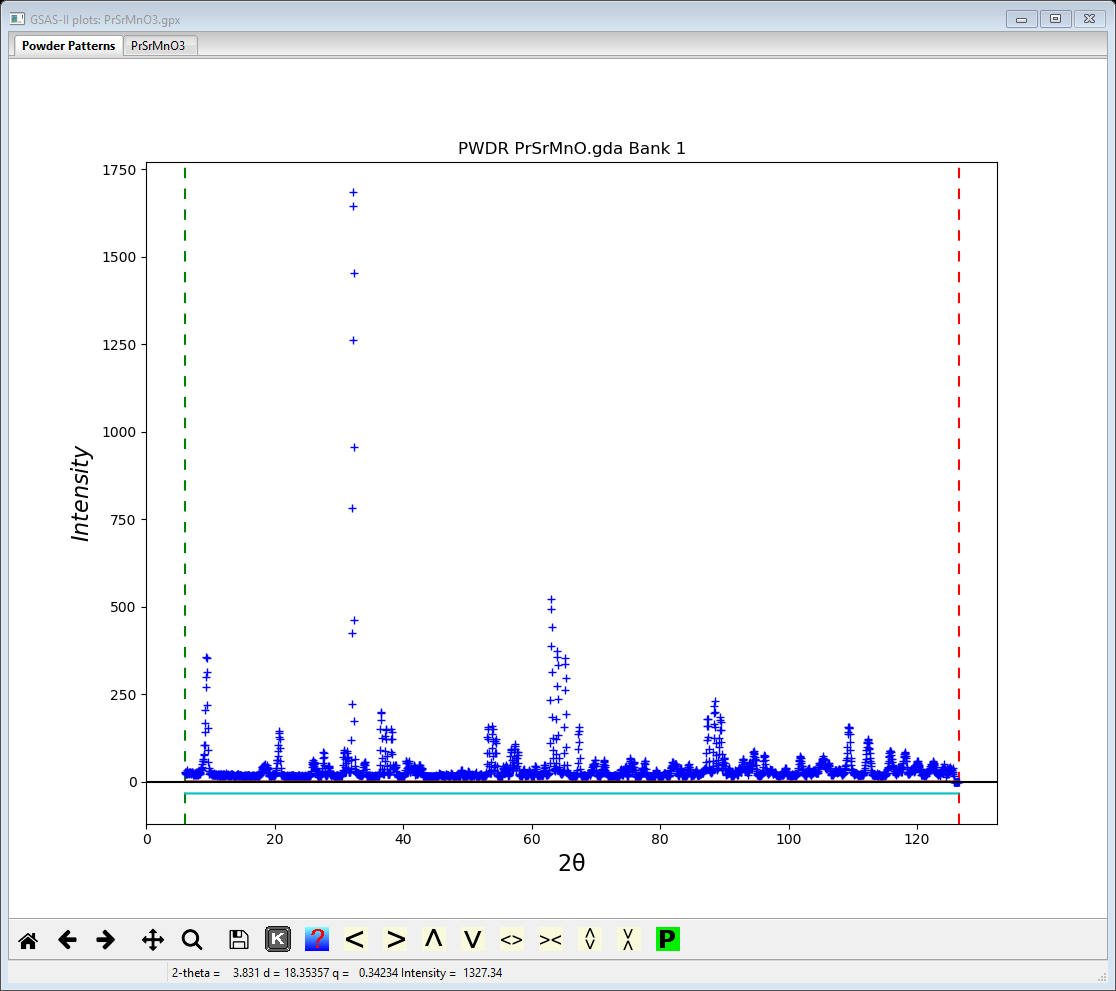Click the 2θ x-axis label

(x=572, y=863)
